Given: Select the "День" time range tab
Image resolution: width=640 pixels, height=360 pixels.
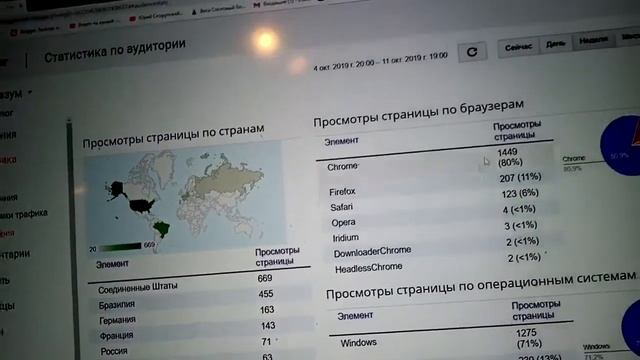Looking at the screenshot, I should pyautogui.click(x=556, y=44).
